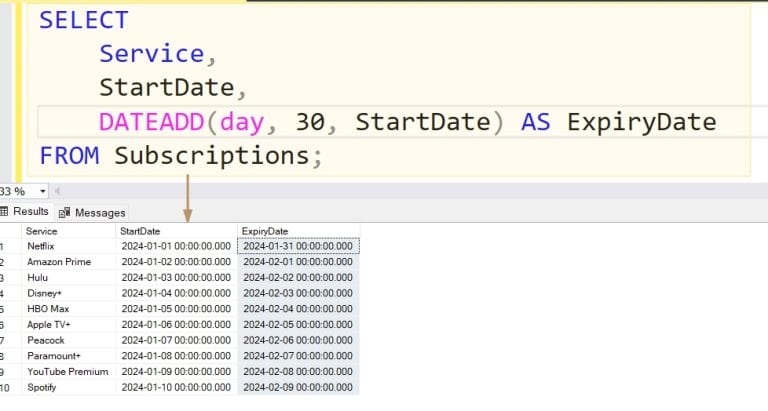Select the Spotify cell
The image size is (768, 411).
69,387
